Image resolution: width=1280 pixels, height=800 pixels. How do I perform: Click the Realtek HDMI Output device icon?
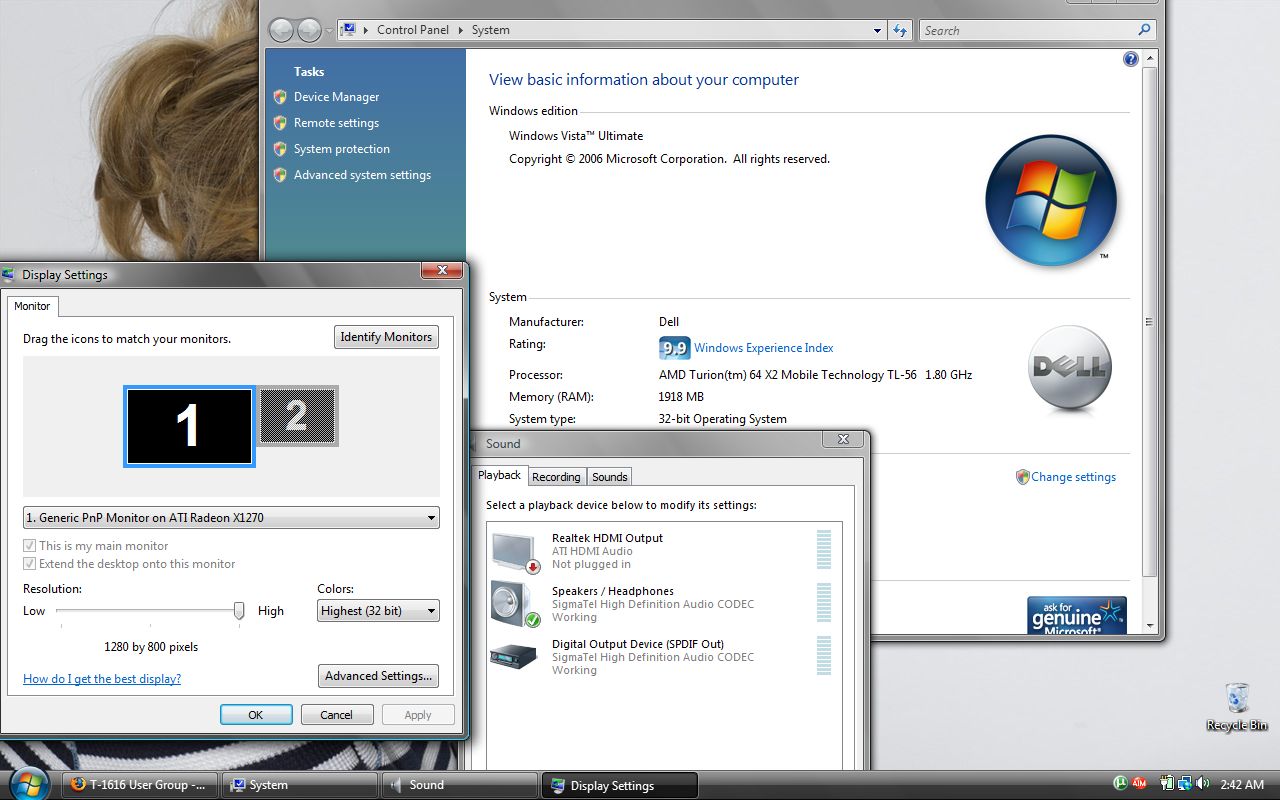[x=516, y=551]
